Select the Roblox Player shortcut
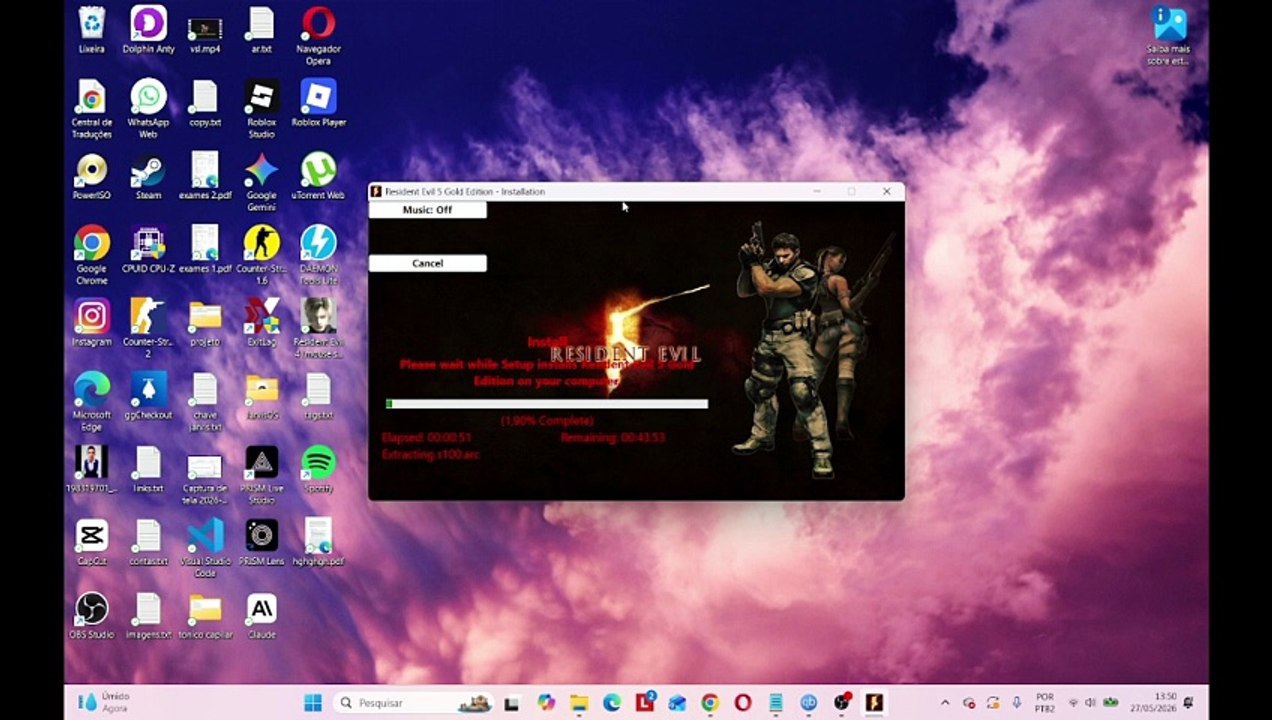This screenshot has height=720, width=1272. 318,103
